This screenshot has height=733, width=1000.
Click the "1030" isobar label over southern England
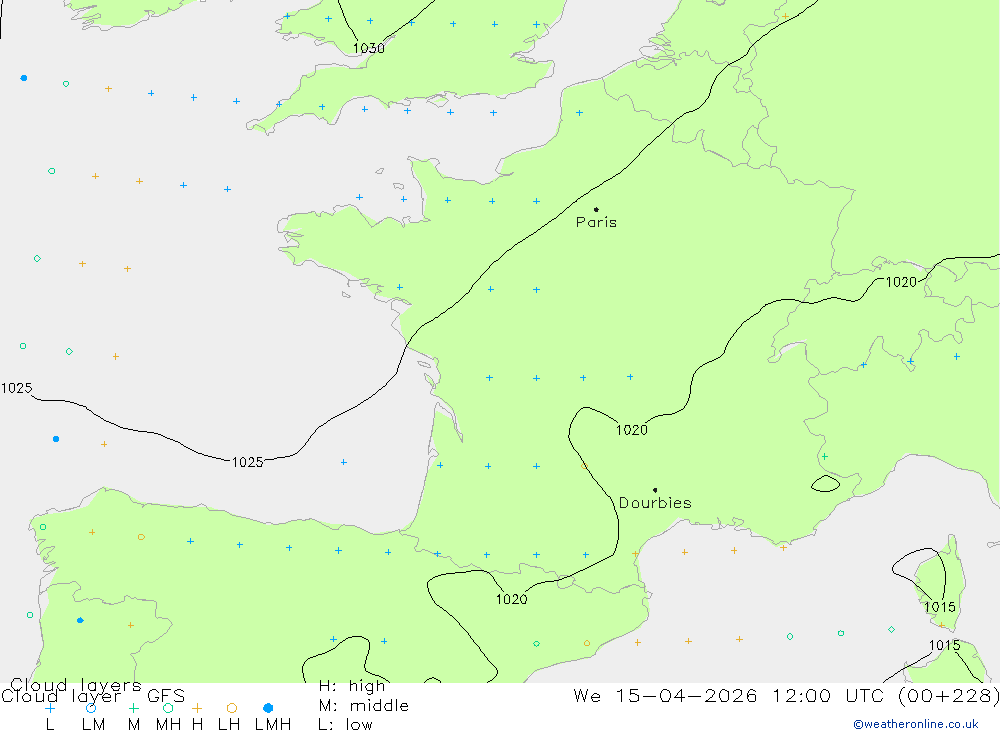369,48
